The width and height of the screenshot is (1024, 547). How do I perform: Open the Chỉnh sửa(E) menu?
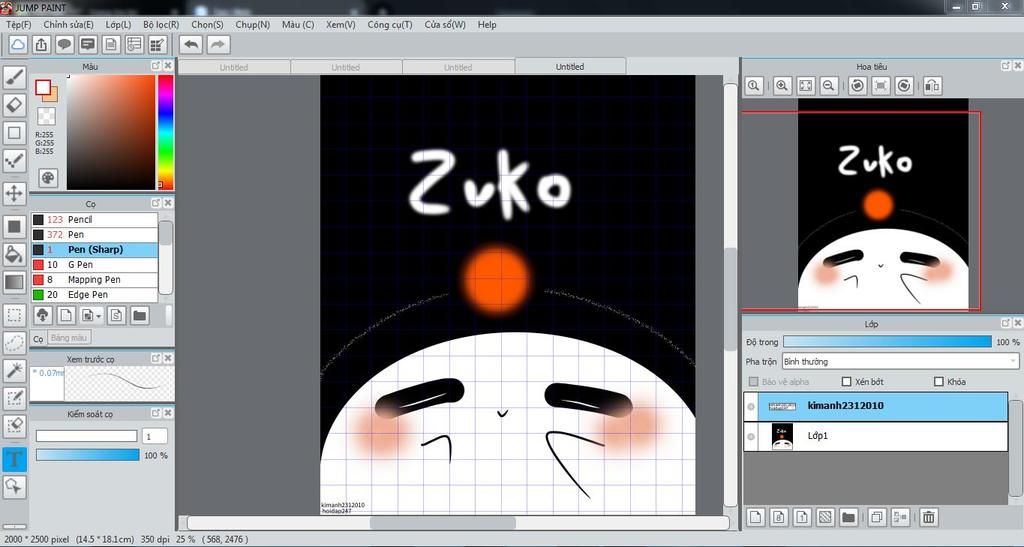[69, 25]
